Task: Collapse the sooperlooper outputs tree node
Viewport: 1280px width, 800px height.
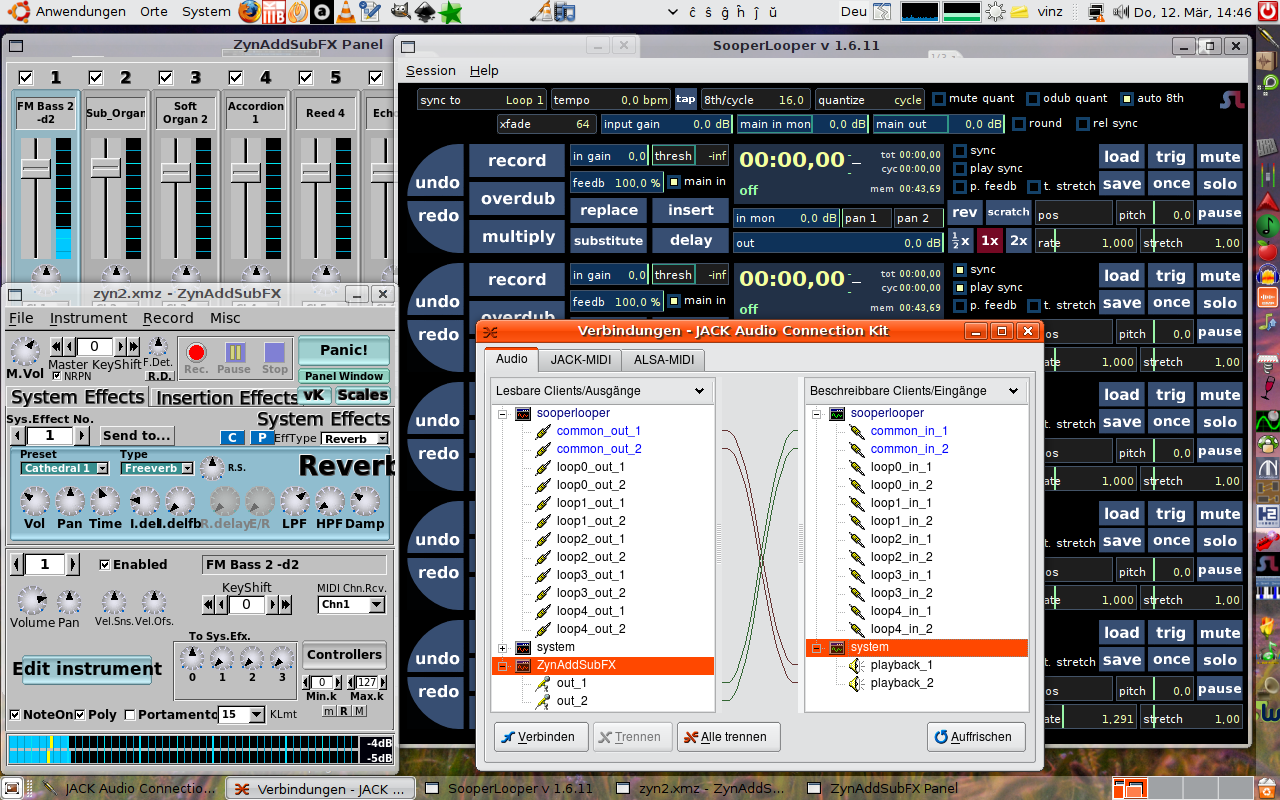Action: click(502, 413)
